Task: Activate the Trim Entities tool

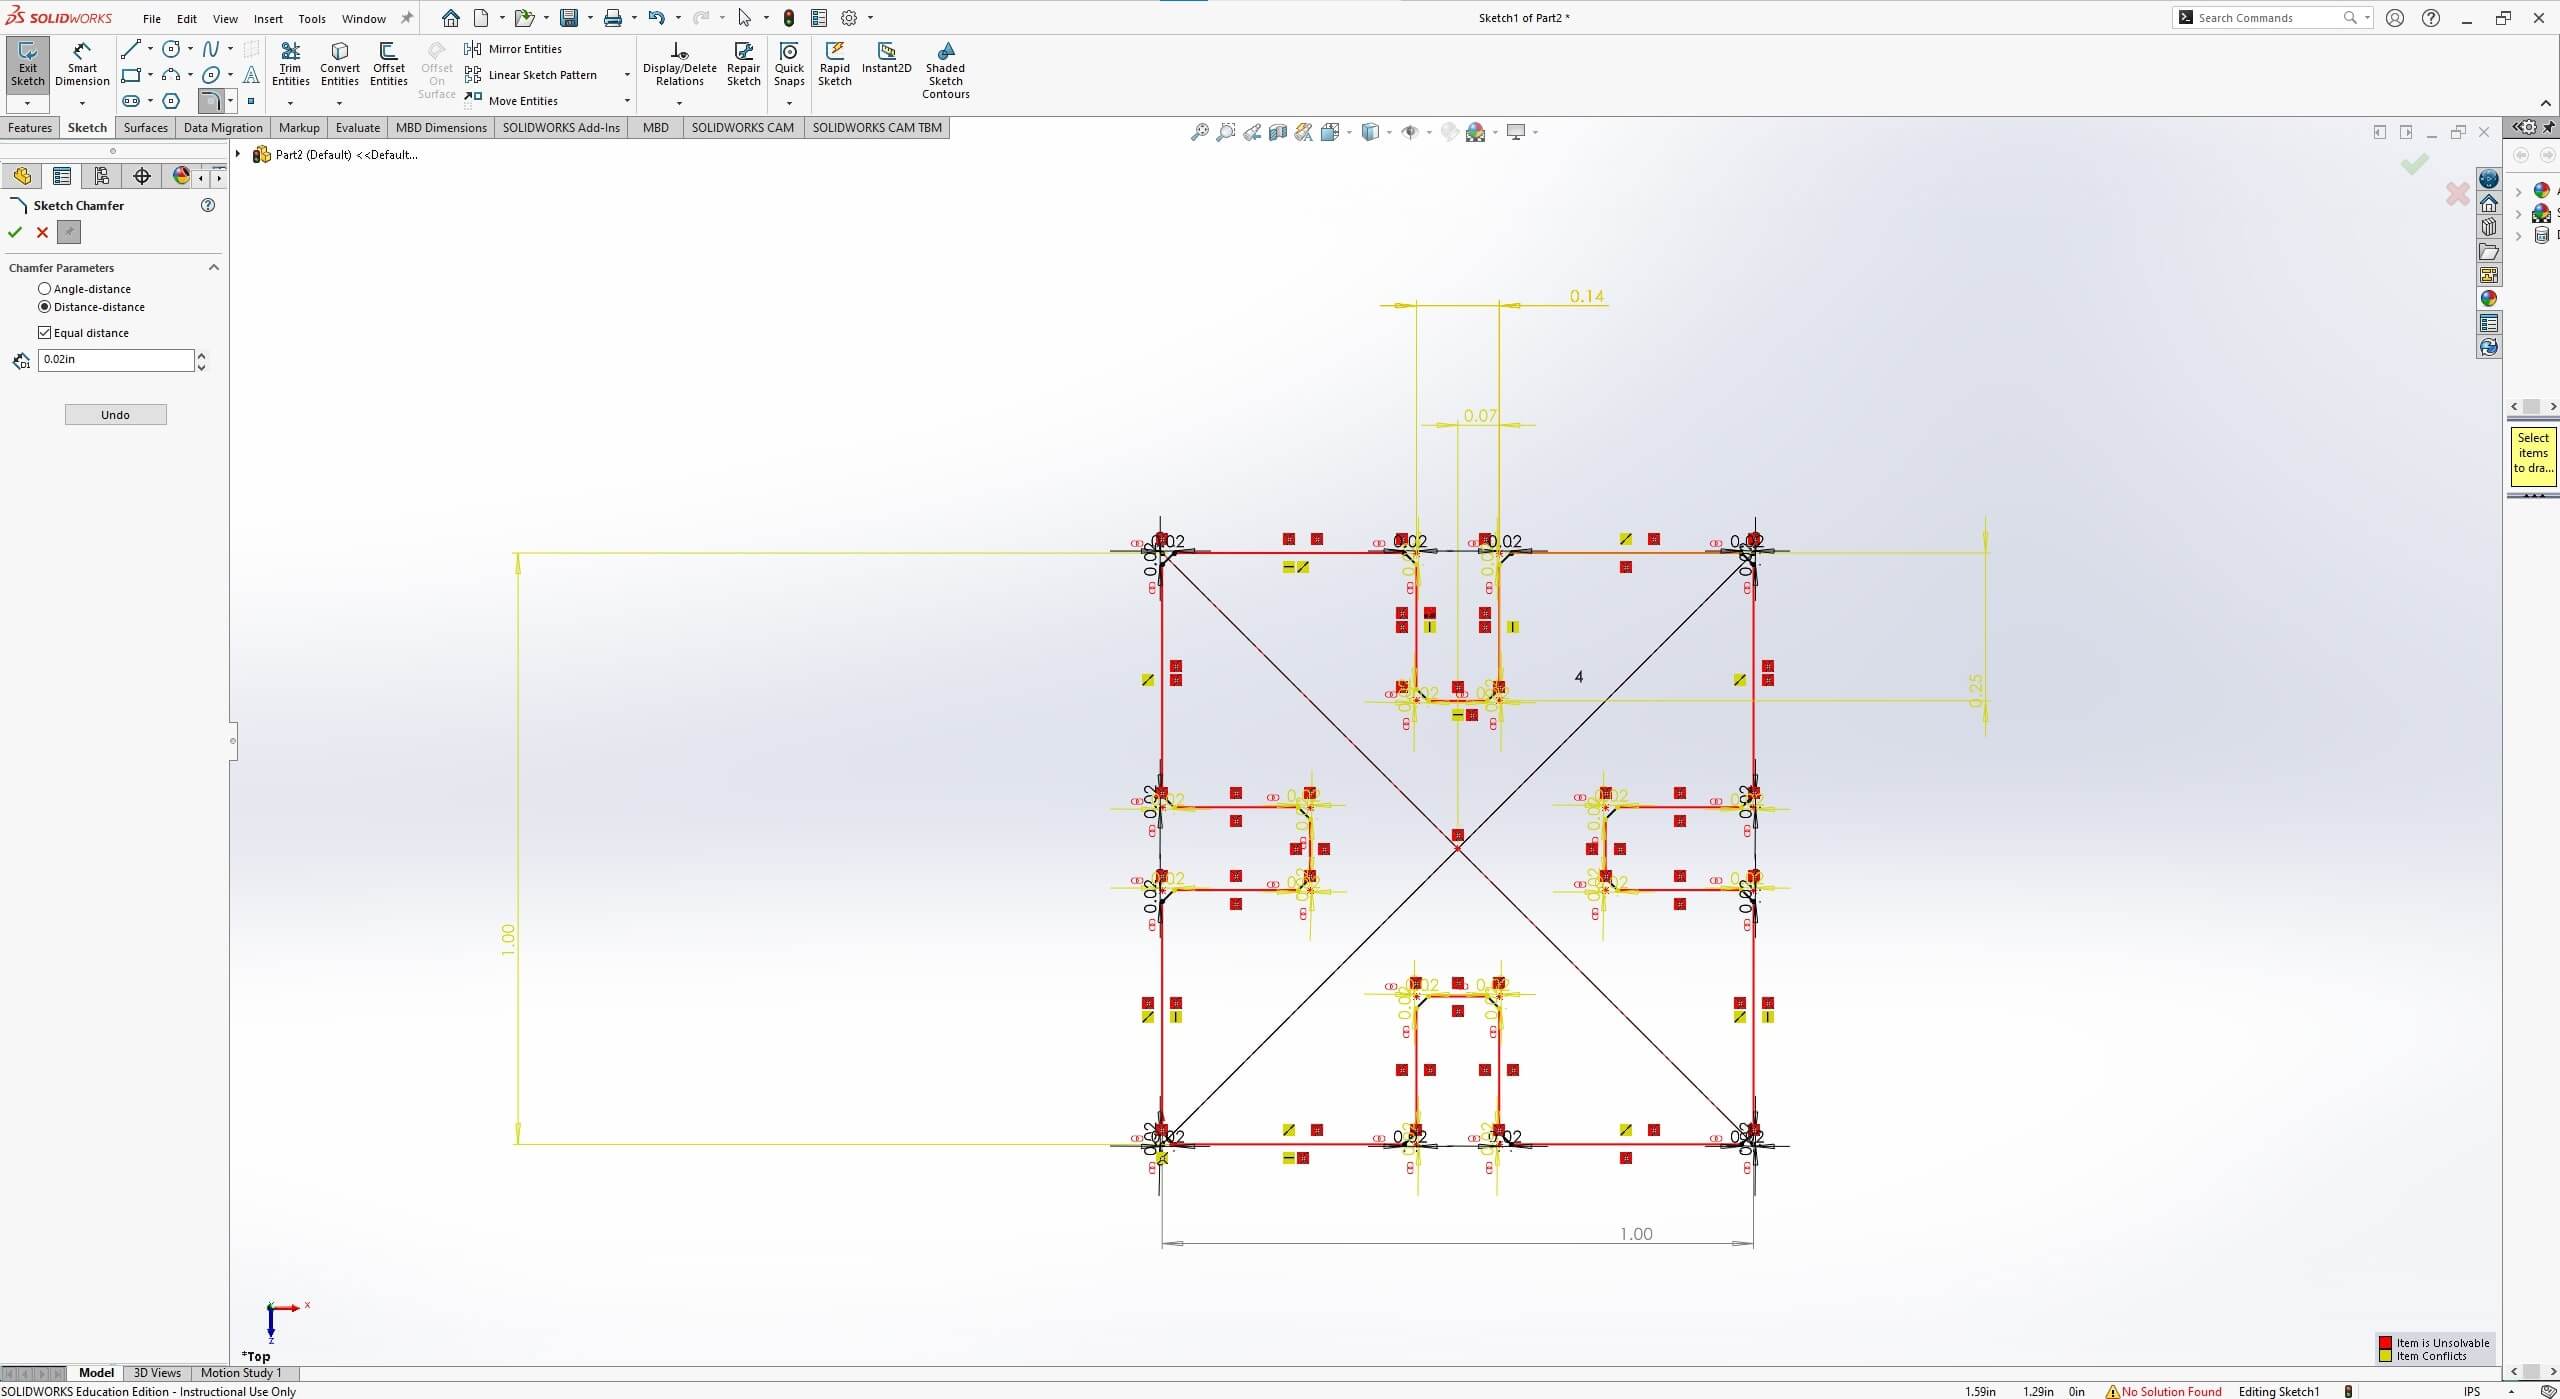Action: click(x=290, y=64)
